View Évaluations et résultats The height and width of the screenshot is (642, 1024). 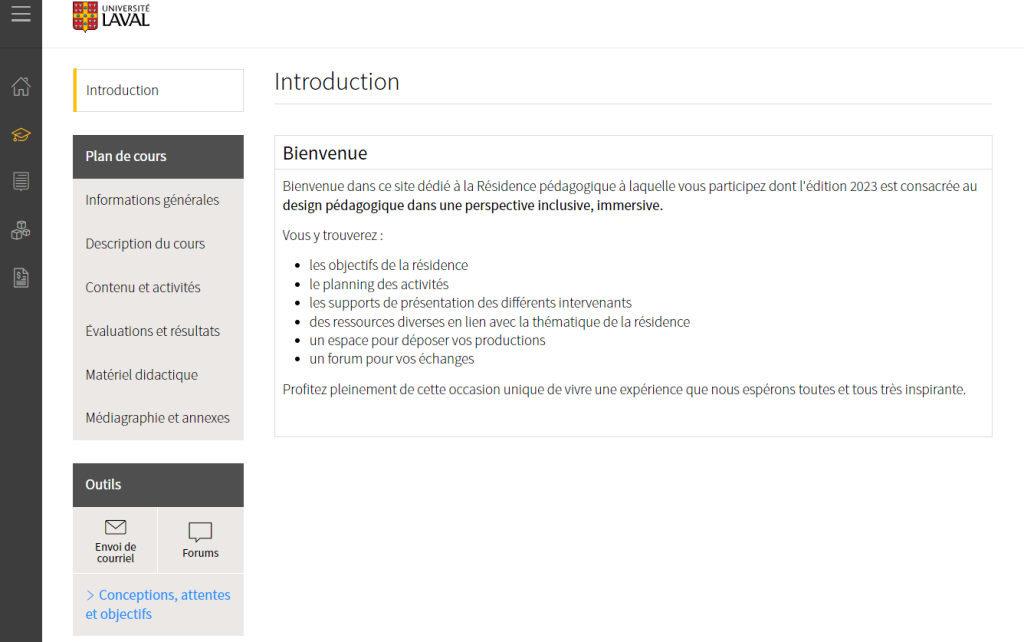point(152,331)
